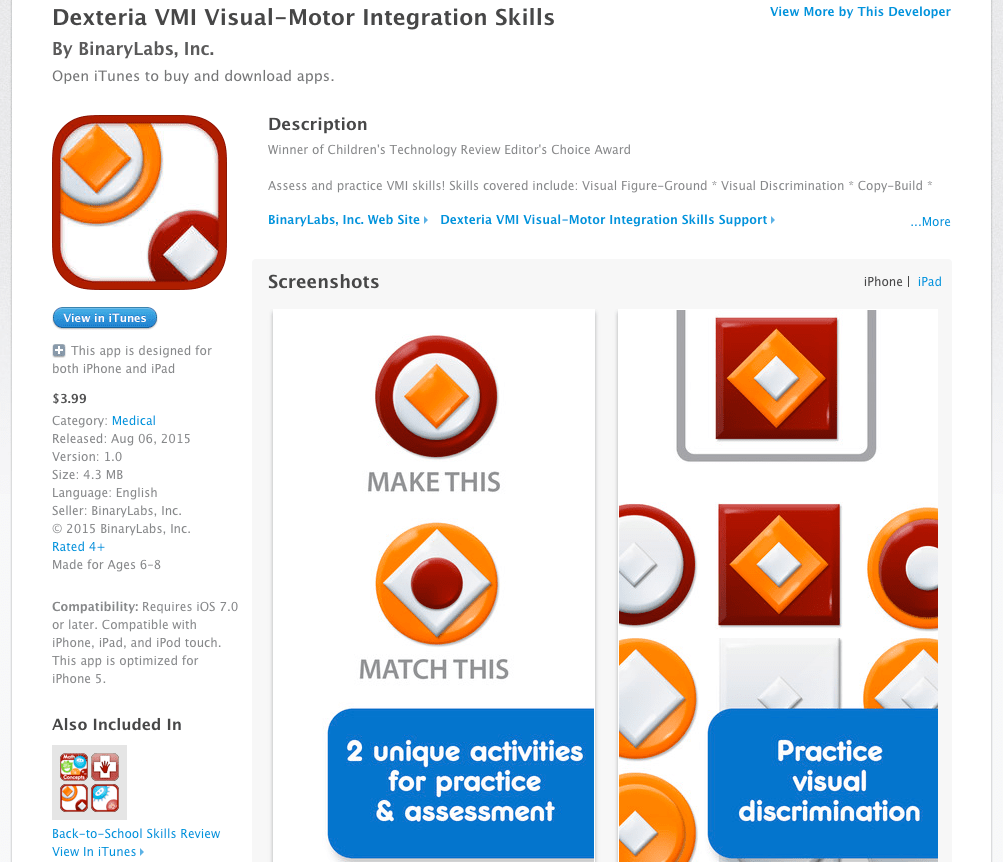Open the Medical category link

[x=134, y=421]
